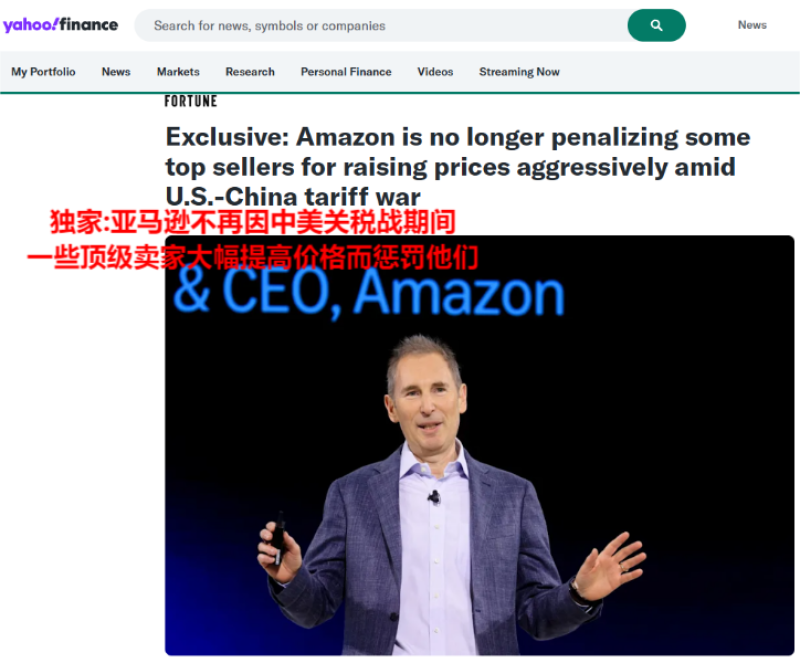Go to the News navigation tab
The width and height of the screenshot is (800, 663).
116,72
